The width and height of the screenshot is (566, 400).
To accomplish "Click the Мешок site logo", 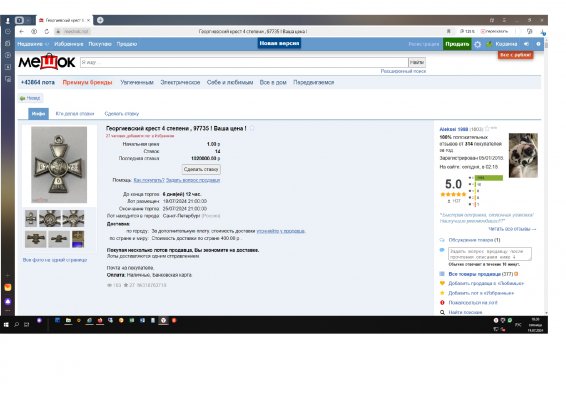I will click(x=47, y=62).
